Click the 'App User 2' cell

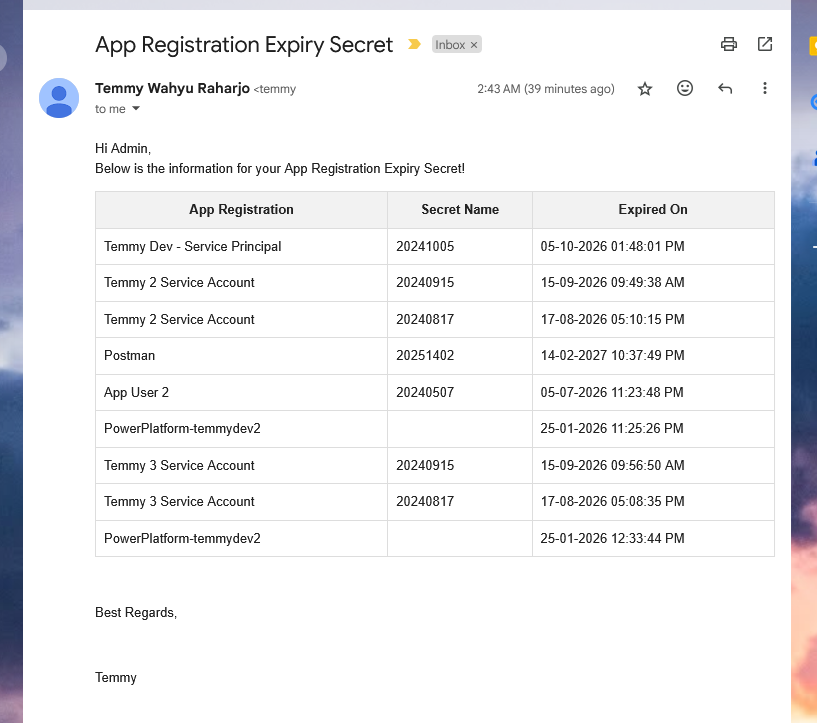click(241, 392)
